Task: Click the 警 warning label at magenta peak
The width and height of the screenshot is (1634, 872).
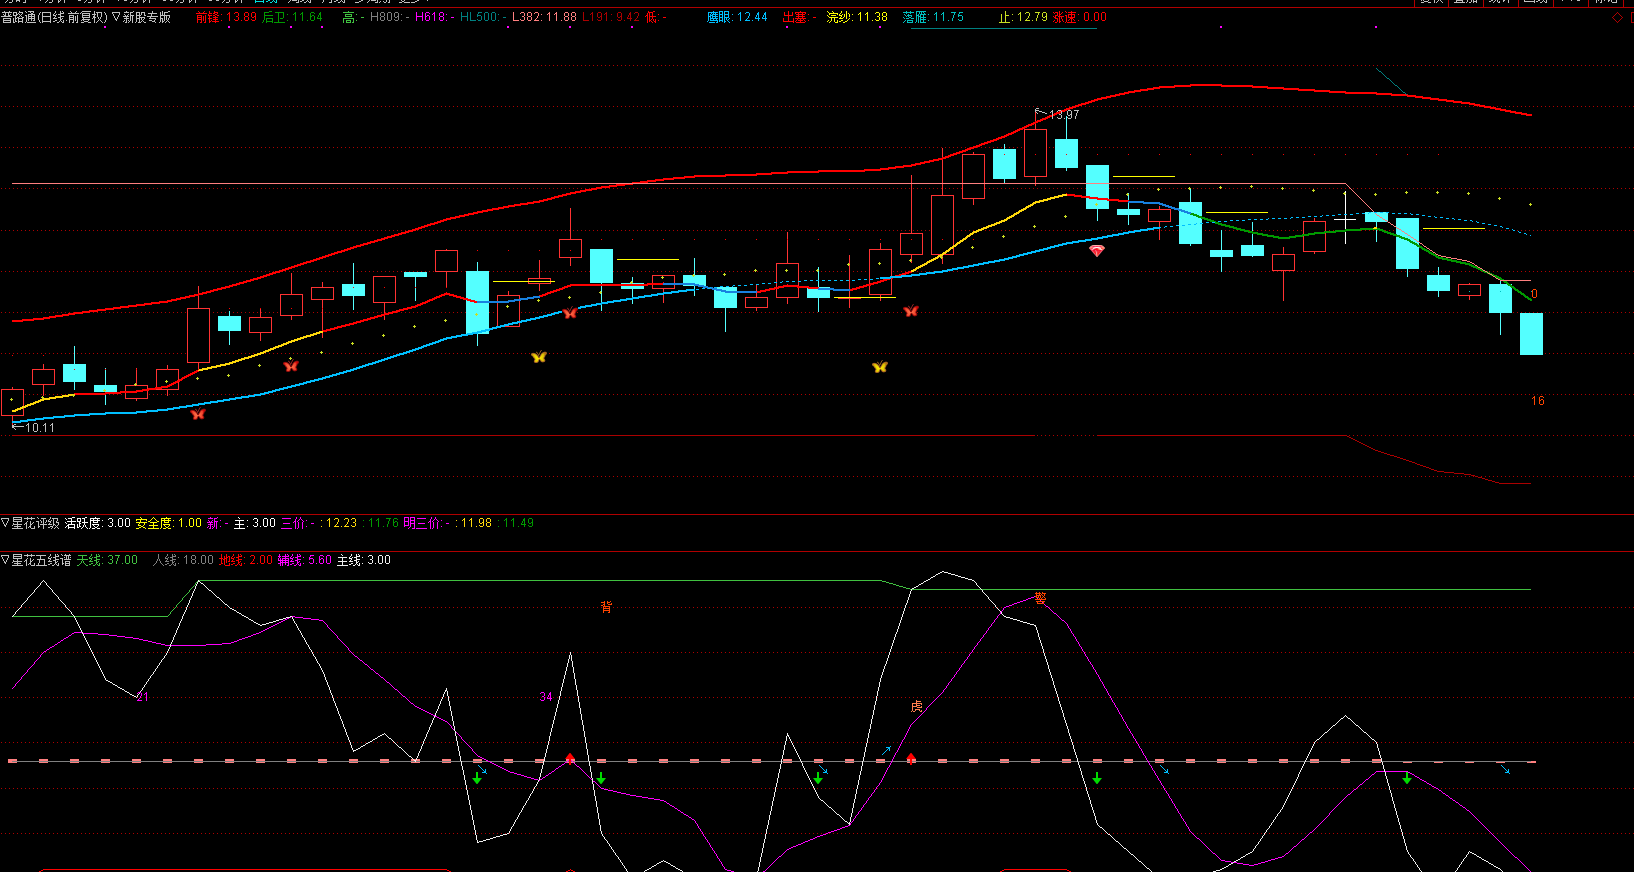Action: click(1040, 598)
